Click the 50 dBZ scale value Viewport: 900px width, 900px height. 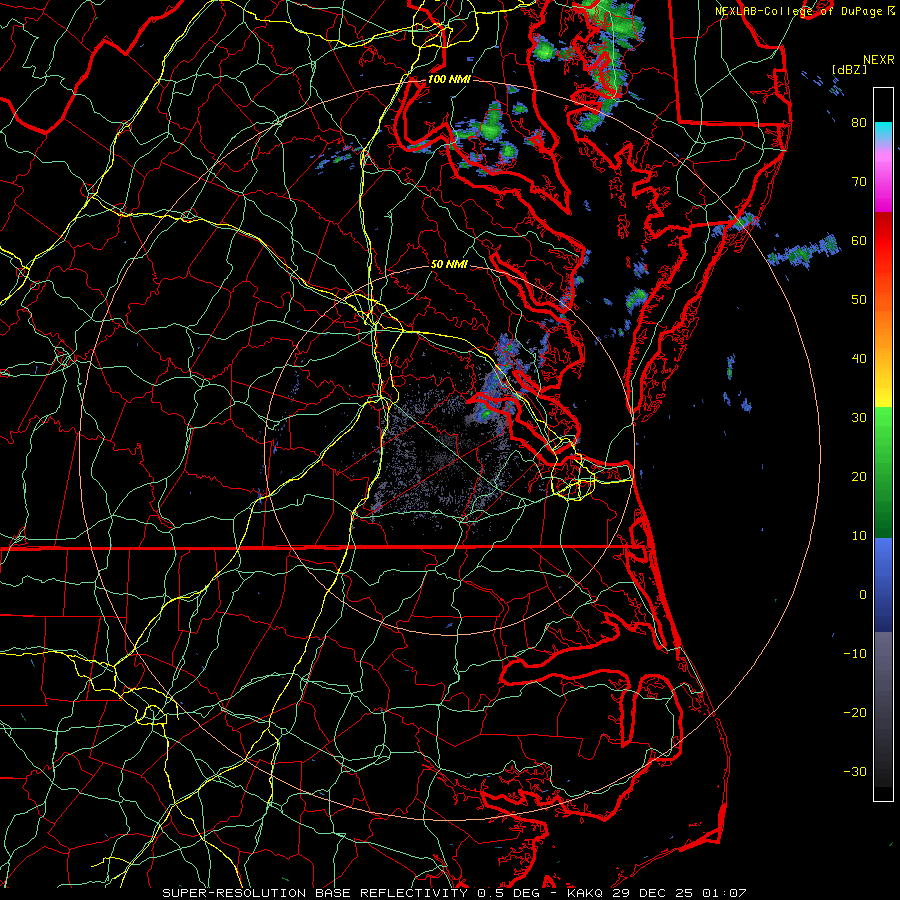pyautogui.click(x=859, y=300)
